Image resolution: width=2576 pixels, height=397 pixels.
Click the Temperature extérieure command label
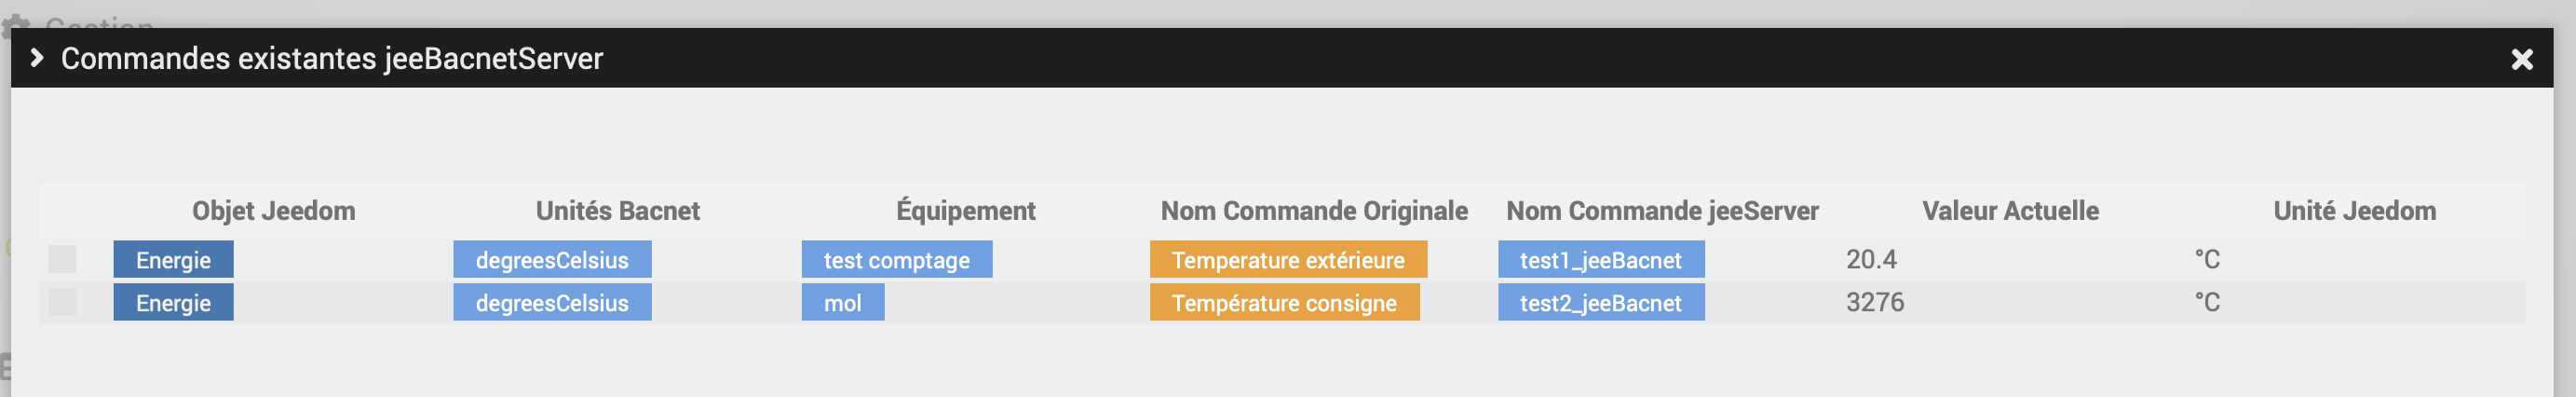[1287, 260]
